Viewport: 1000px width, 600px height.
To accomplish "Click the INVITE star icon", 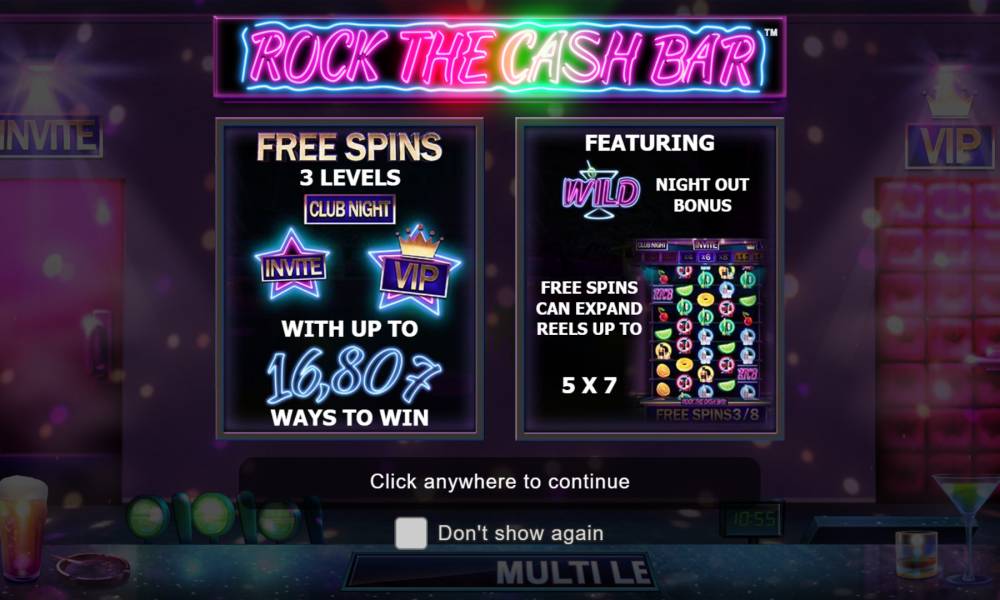I will 293,264.
